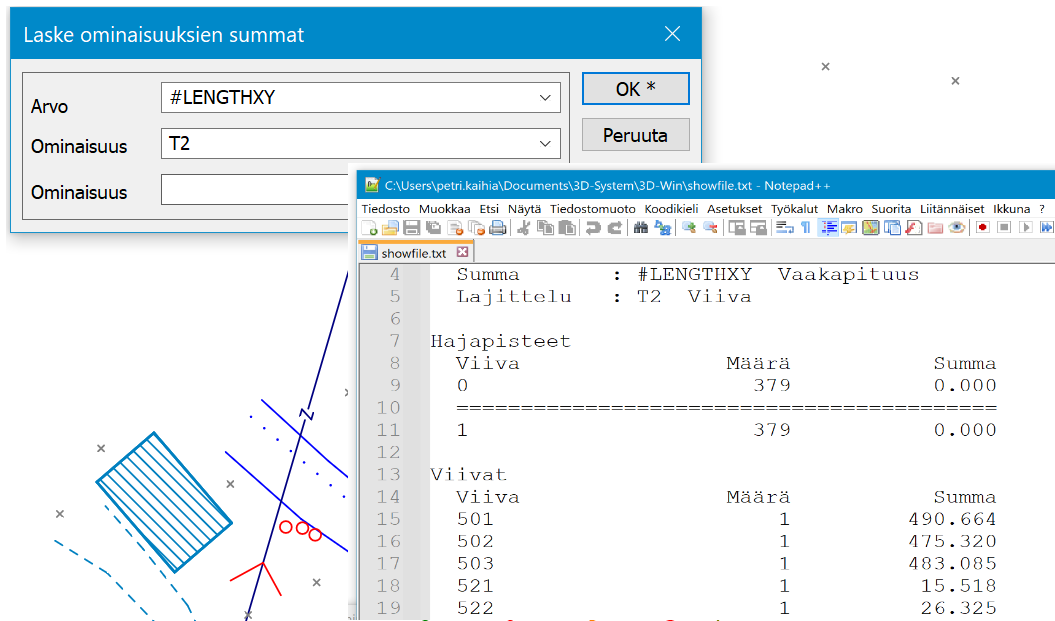Switch to the showfile.txt tab
Screen dimensions: 1055x621
[414, 253]
